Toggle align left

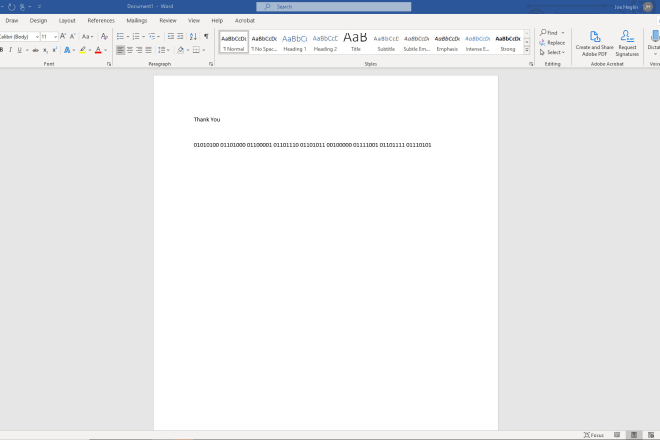(x=120, y=50)
